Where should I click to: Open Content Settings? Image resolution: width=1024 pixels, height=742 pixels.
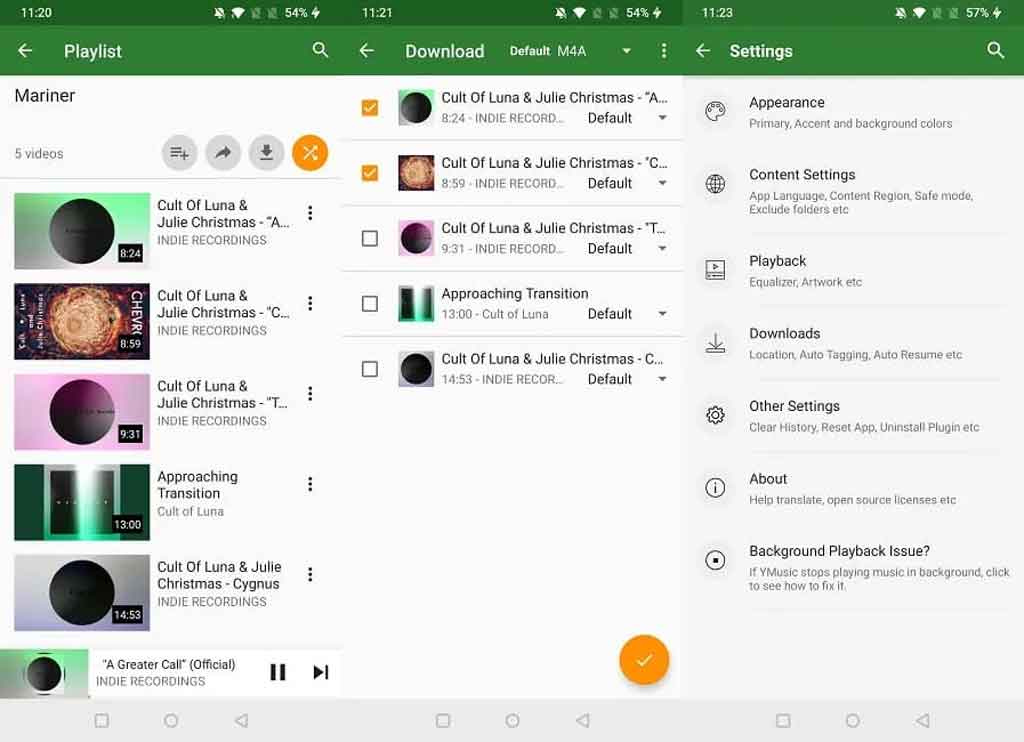[x=854, y=191]
